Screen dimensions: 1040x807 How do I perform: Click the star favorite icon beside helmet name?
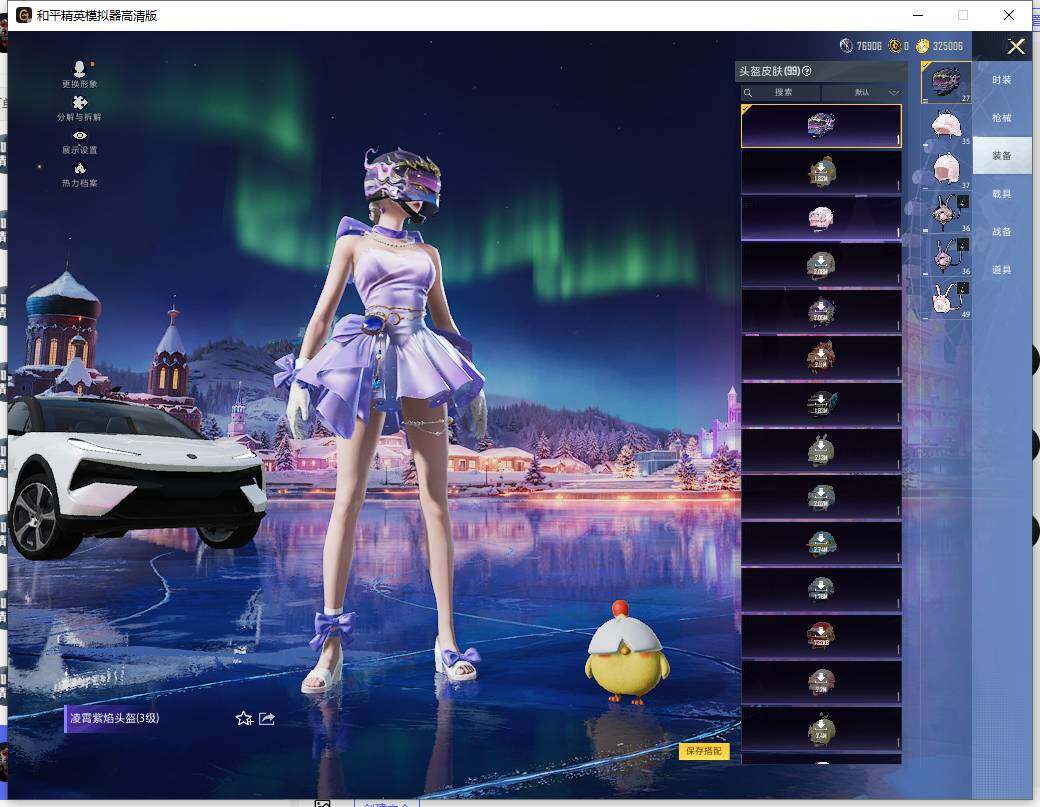(x=243, y=718)
